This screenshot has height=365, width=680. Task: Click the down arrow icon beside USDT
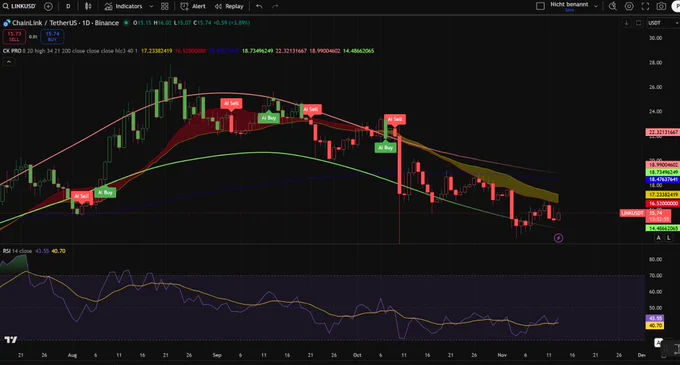[x=626, y=23]
